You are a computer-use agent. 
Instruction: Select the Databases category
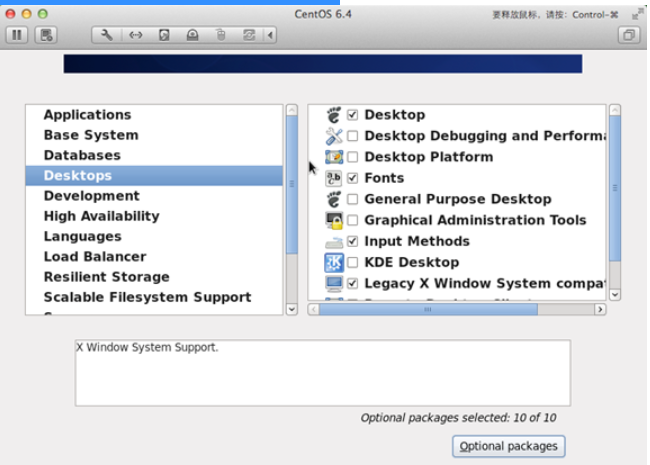point(82,155)
